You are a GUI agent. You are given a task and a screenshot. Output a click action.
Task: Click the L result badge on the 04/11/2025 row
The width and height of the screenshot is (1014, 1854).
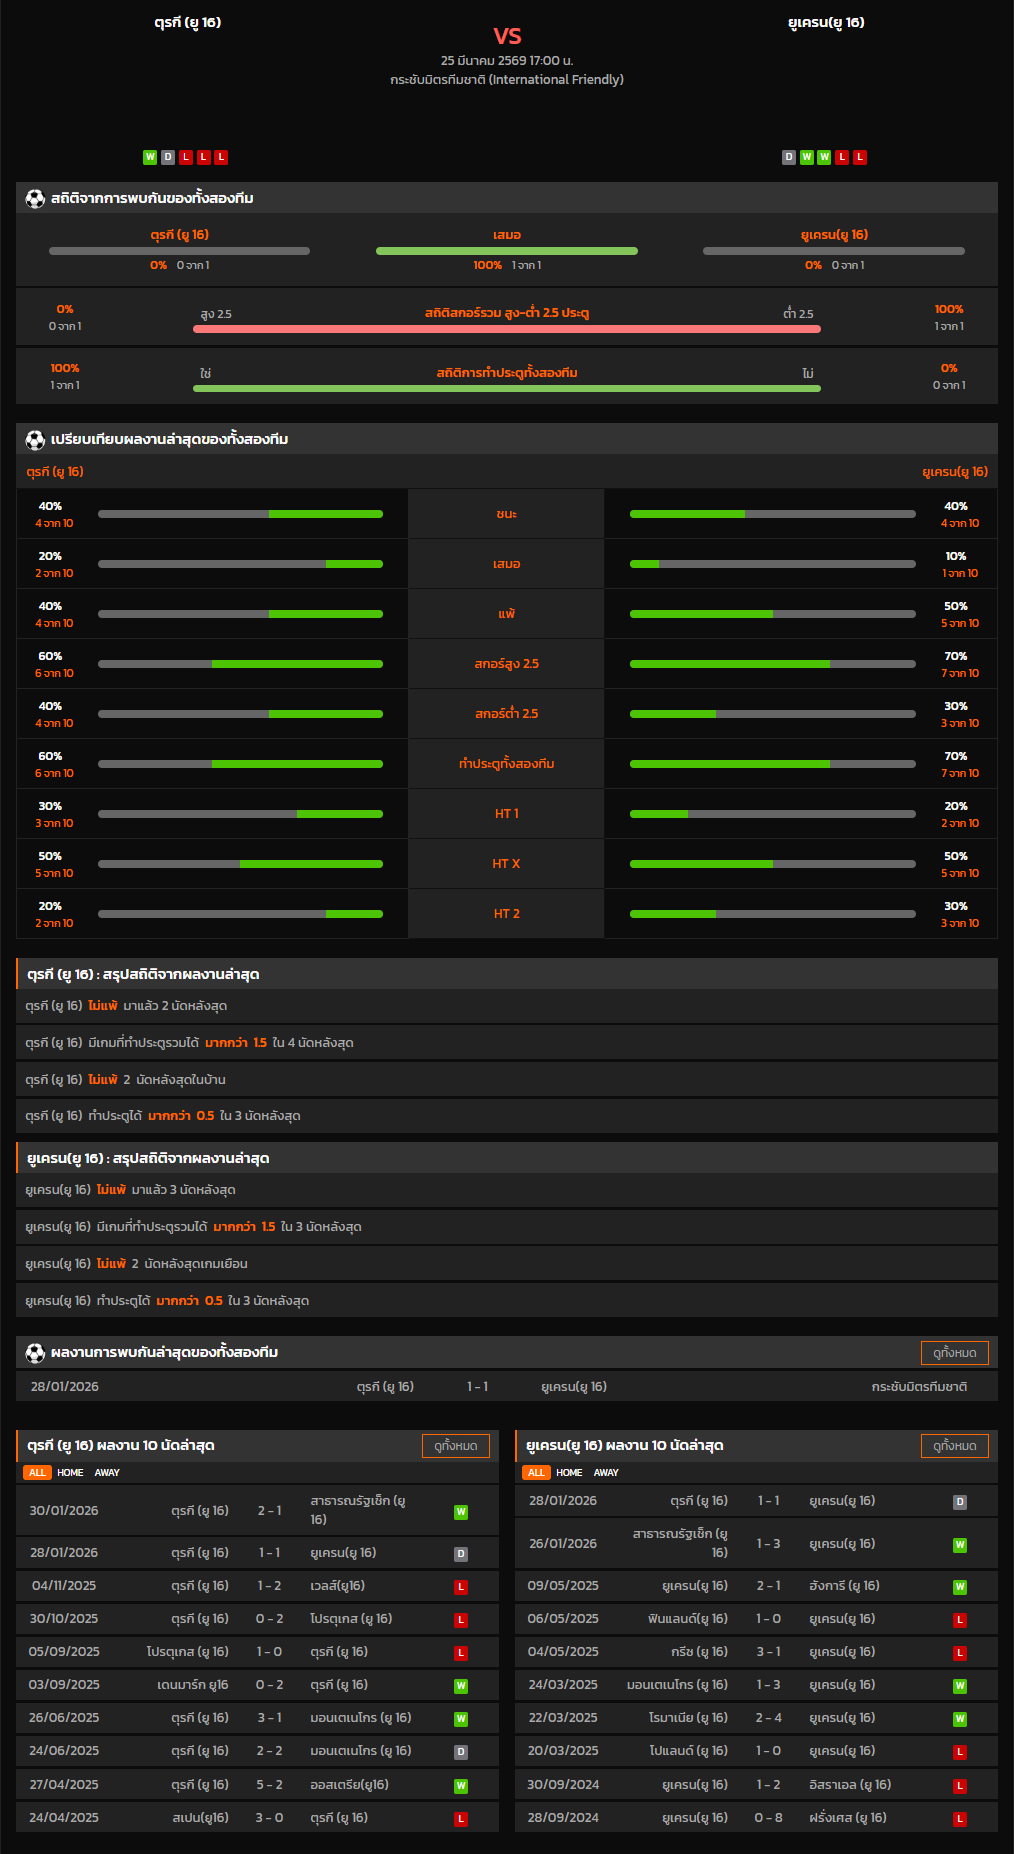461,1587
